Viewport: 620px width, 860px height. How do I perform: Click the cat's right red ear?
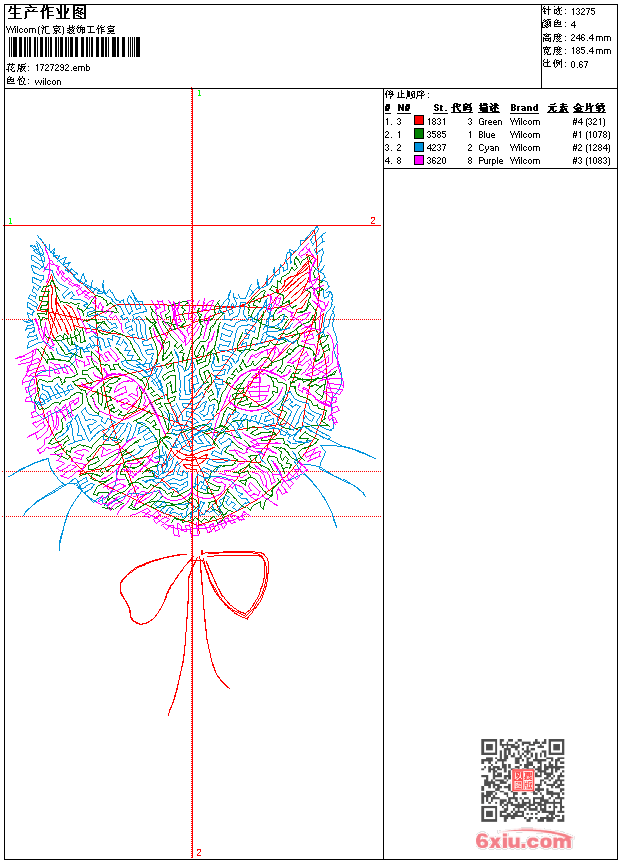pyautogui.click(x=297, y=283)
